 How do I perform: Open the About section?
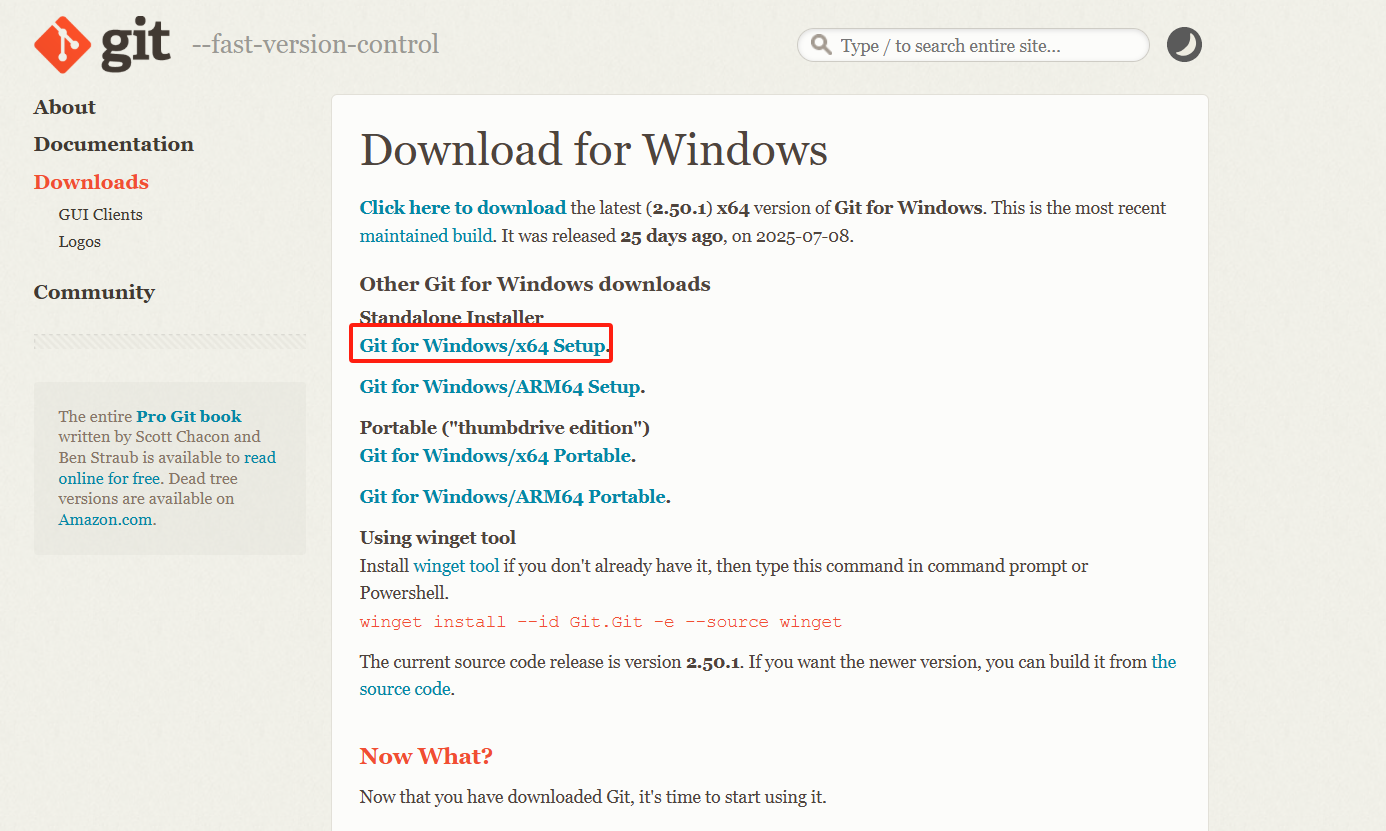coord(65,107)
